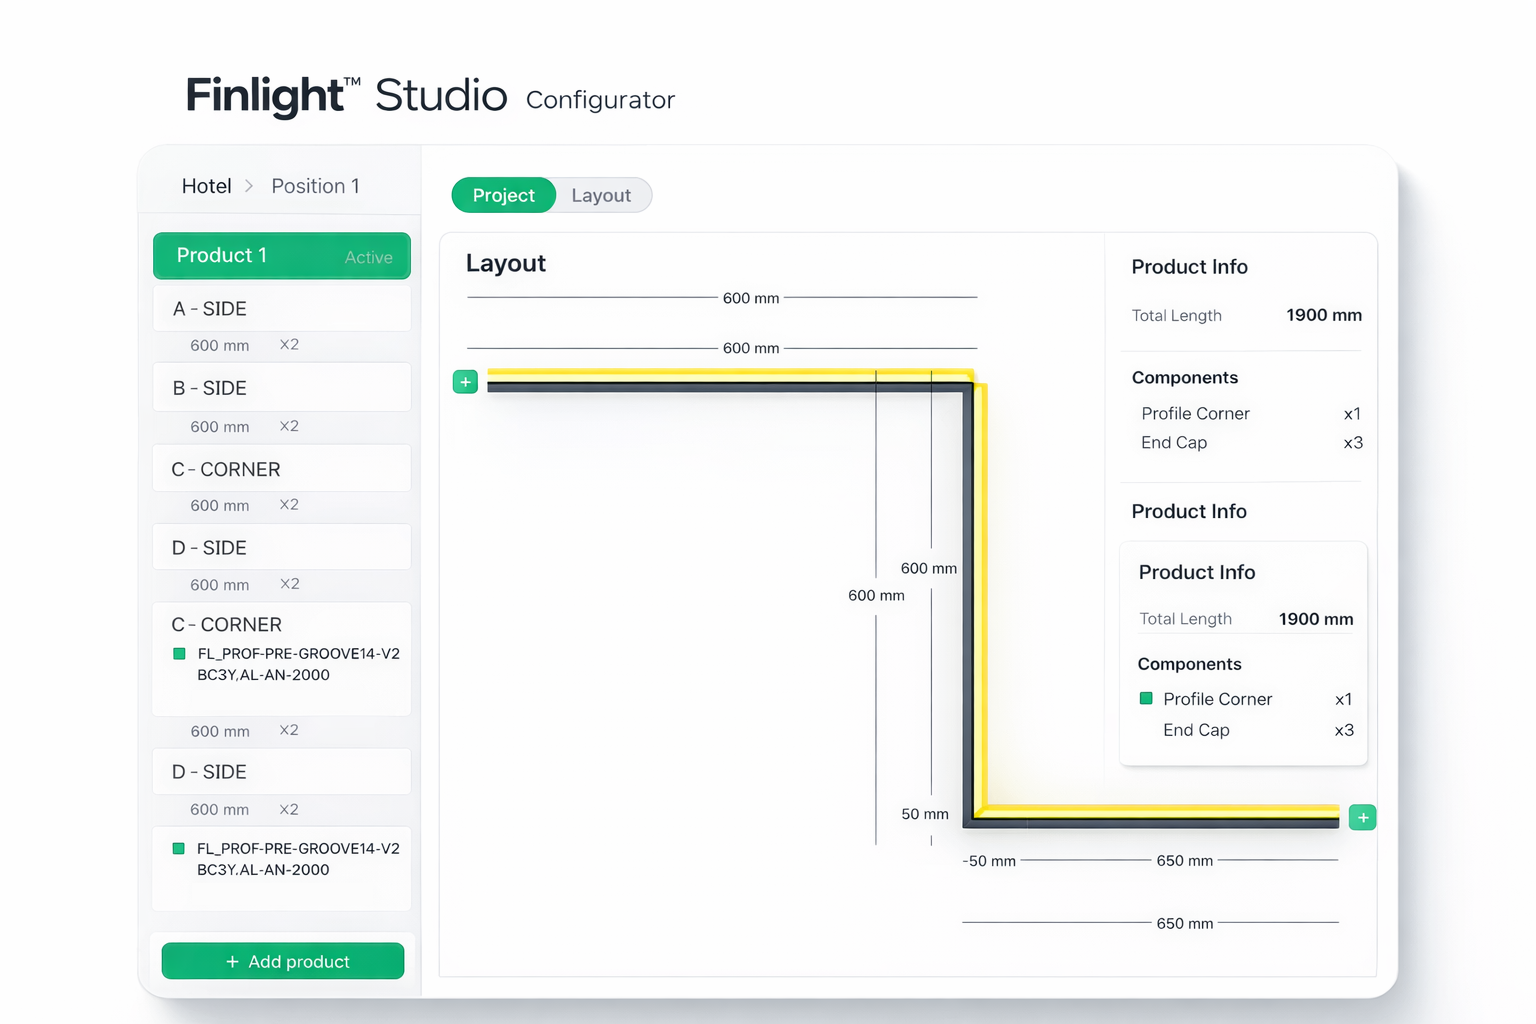Switch to the Layout tab
1536x1024 pixels.
click(601, 195)
